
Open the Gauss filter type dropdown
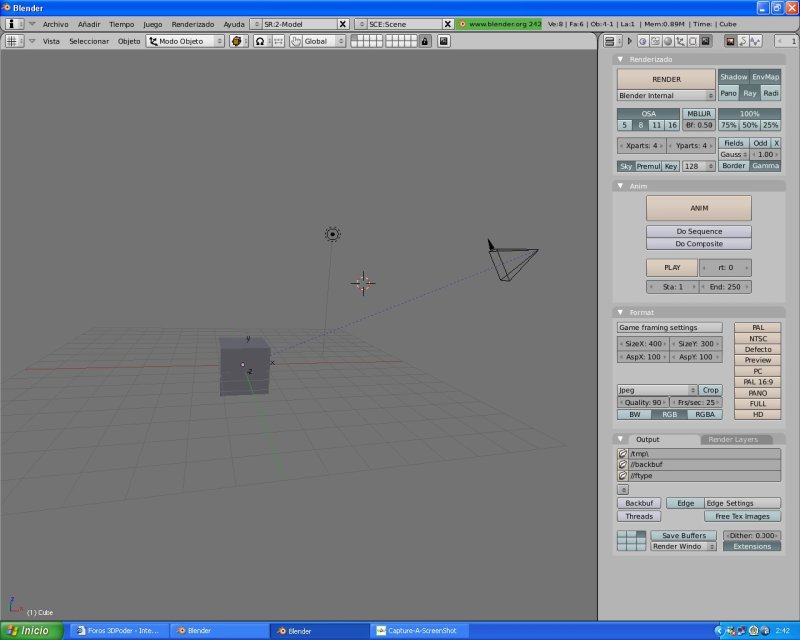point(734,155)
